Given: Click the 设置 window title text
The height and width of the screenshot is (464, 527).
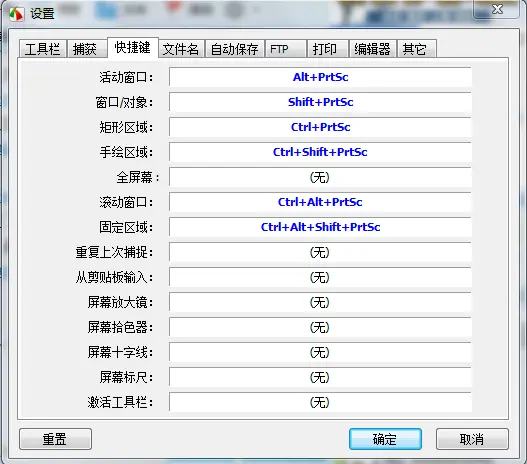Looking at the screenshot, I should pos(42,14).
